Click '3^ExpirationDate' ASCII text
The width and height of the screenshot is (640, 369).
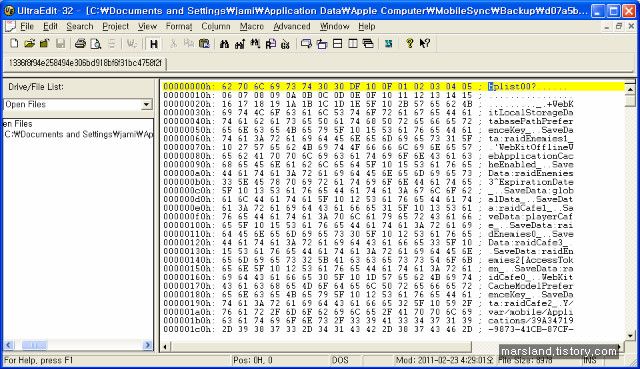531,182
